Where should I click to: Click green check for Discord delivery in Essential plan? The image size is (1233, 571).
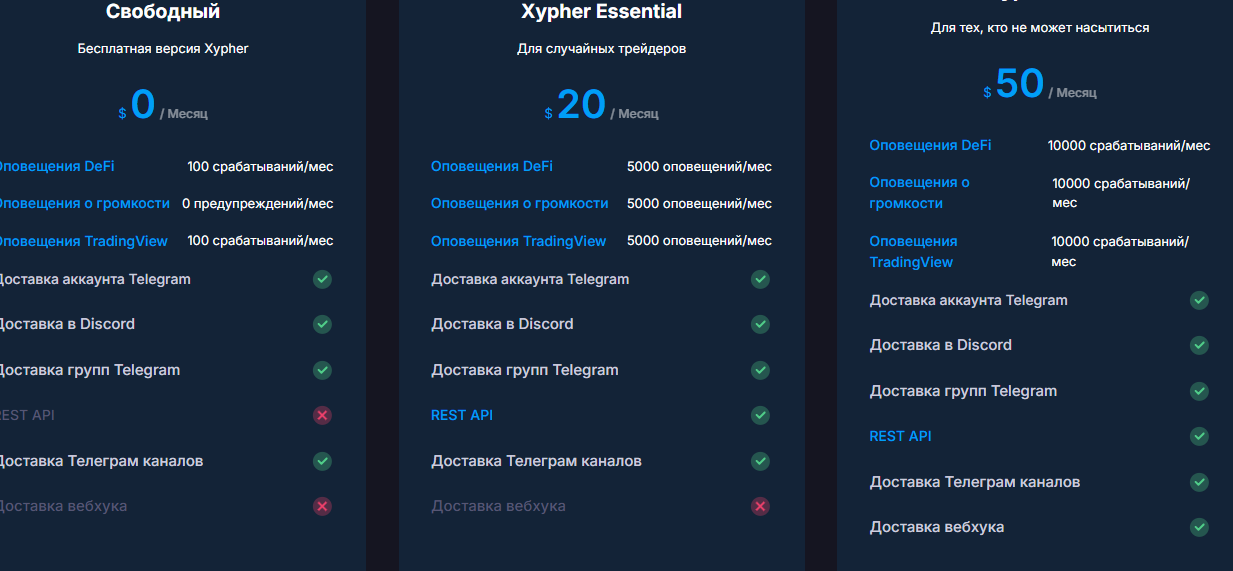[760, 324]
